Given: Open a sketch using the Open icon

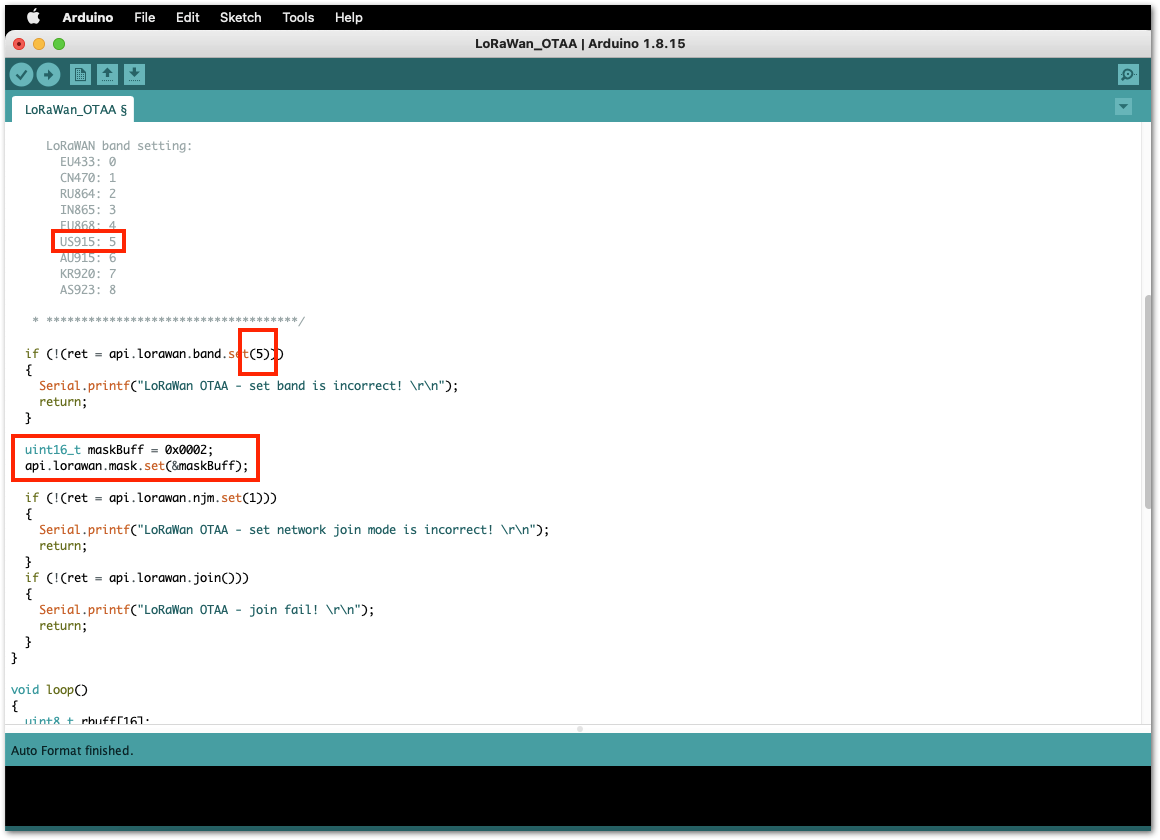Looking at the screenshot, I should tap(107, 75).
